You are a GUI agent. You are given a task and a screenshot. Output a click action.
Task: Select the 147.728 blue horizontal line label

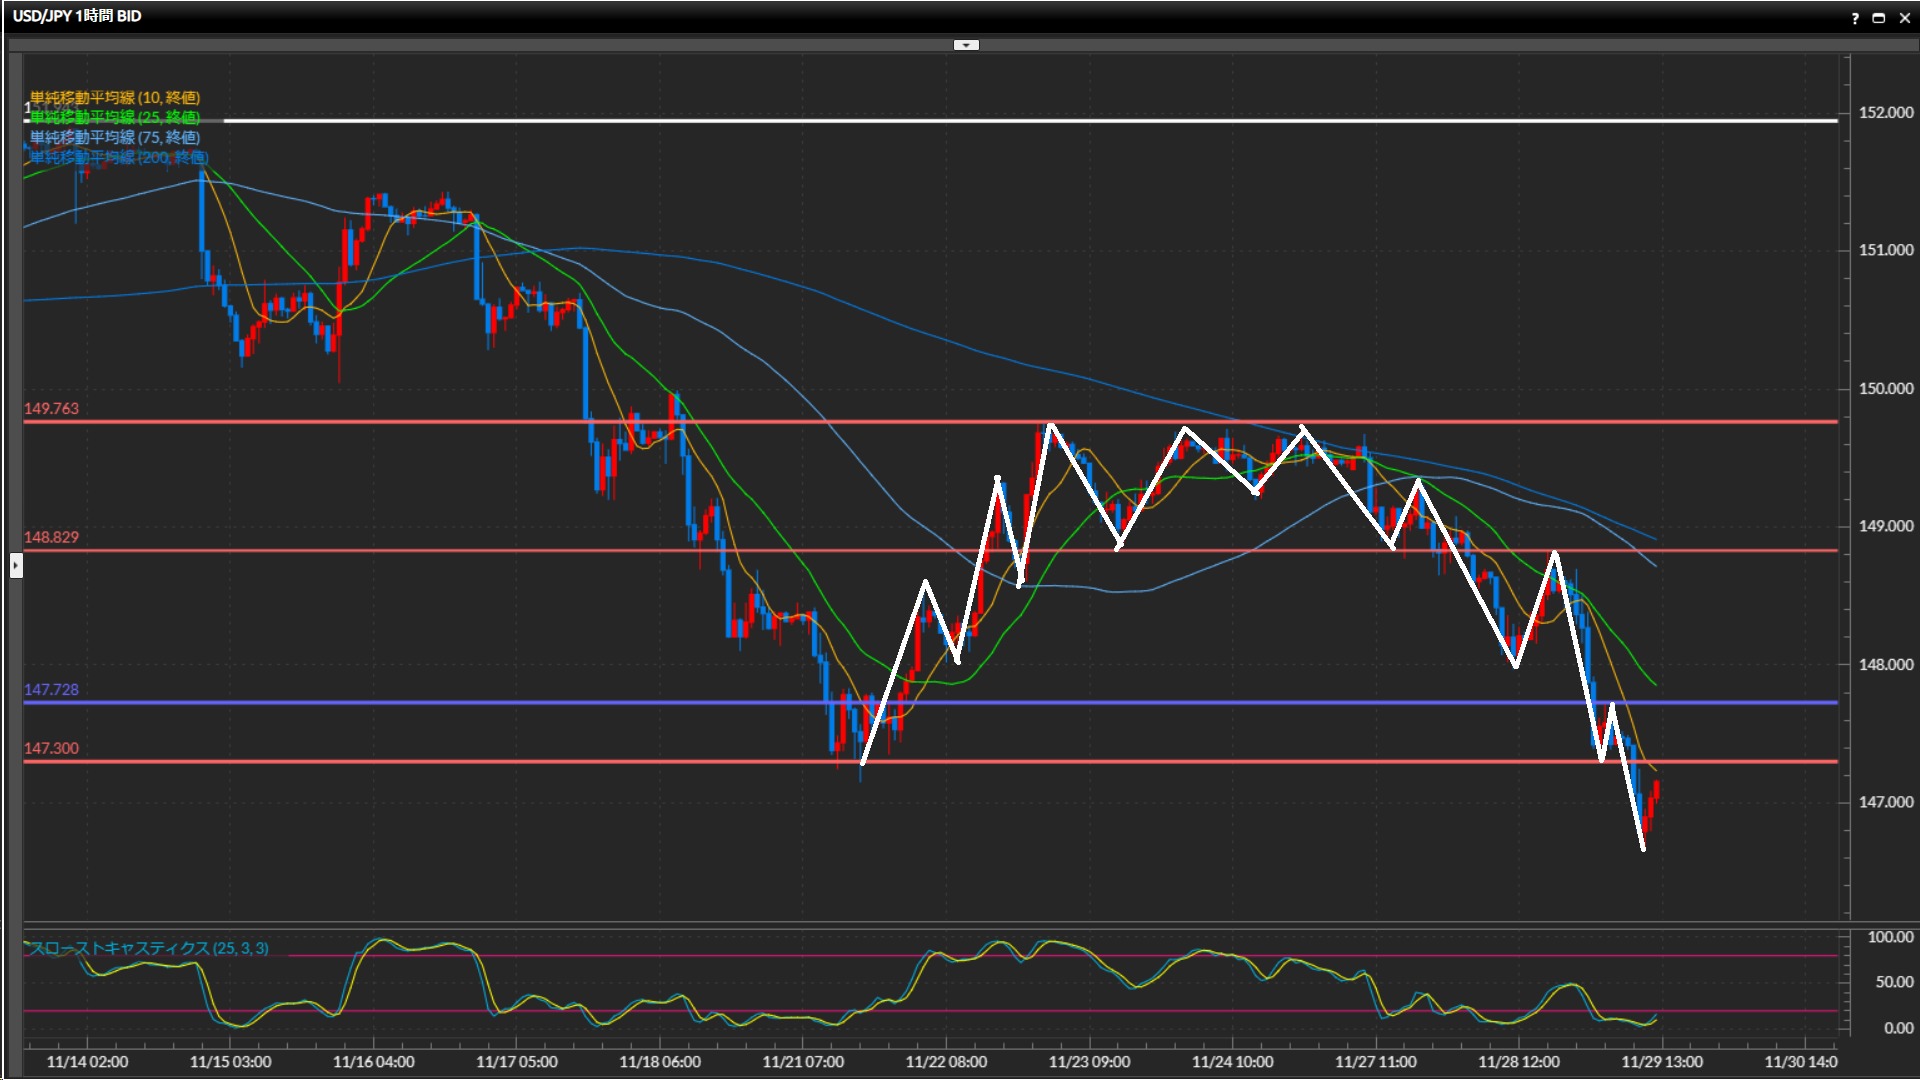(51, 690)
